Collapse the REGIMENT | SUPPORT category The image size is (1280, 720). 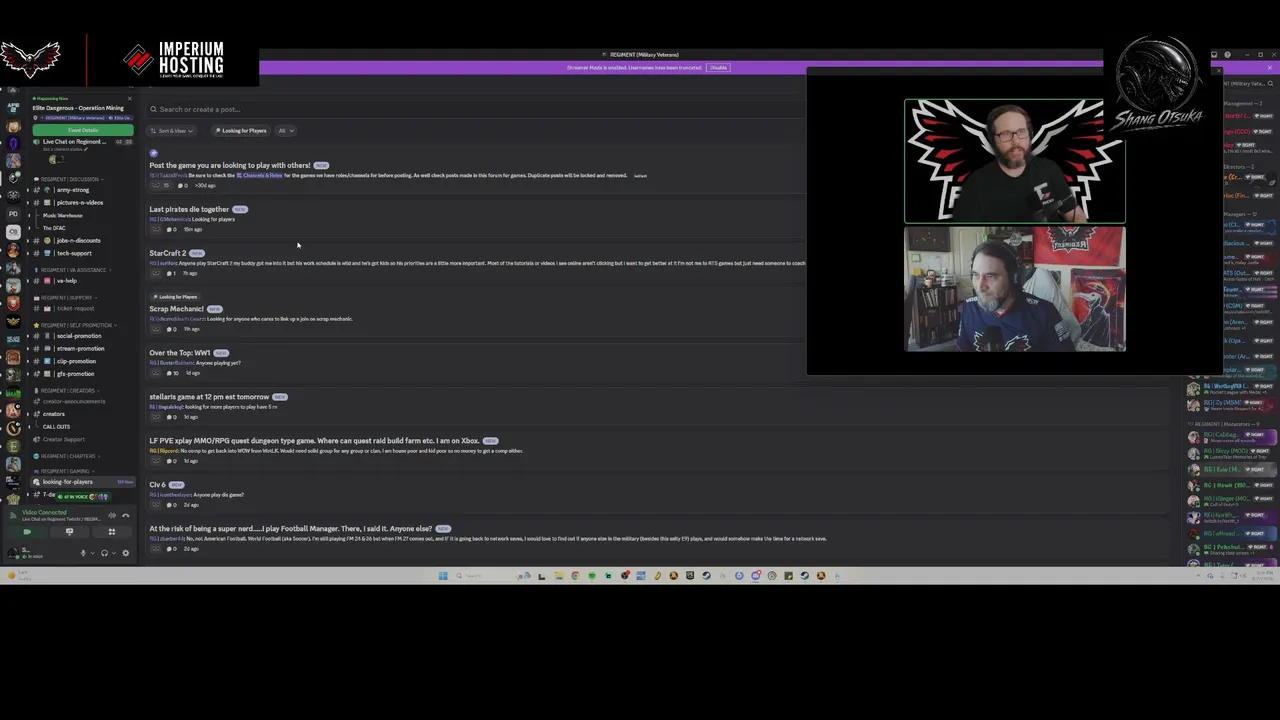(x=66, y=298)
